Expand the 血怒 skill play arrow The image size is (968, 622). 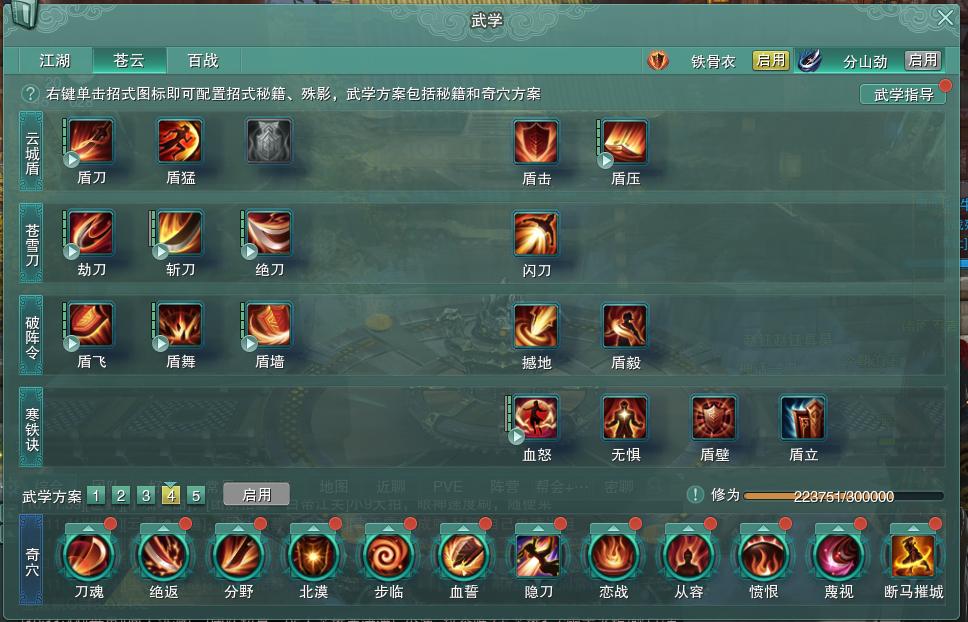point(516,436)
